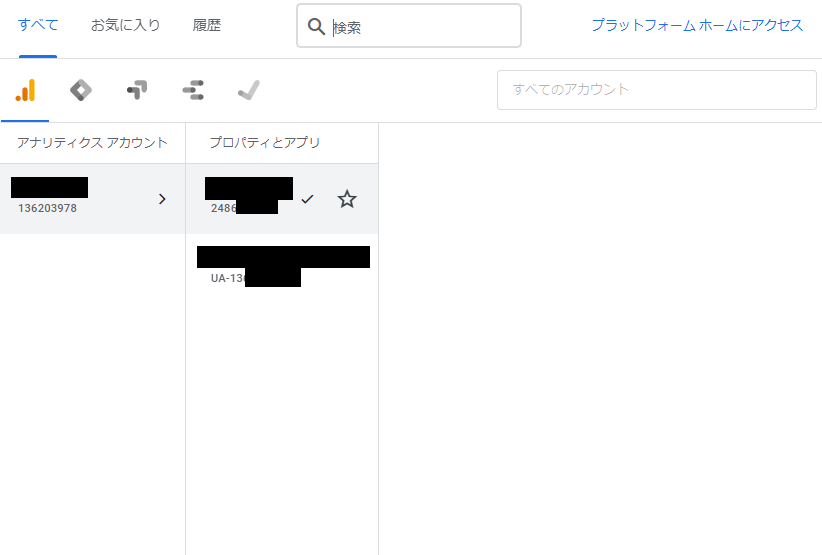Switch to the Tag Manager product icon
Viewport: 822px width, 555px height.
[81, 90]
